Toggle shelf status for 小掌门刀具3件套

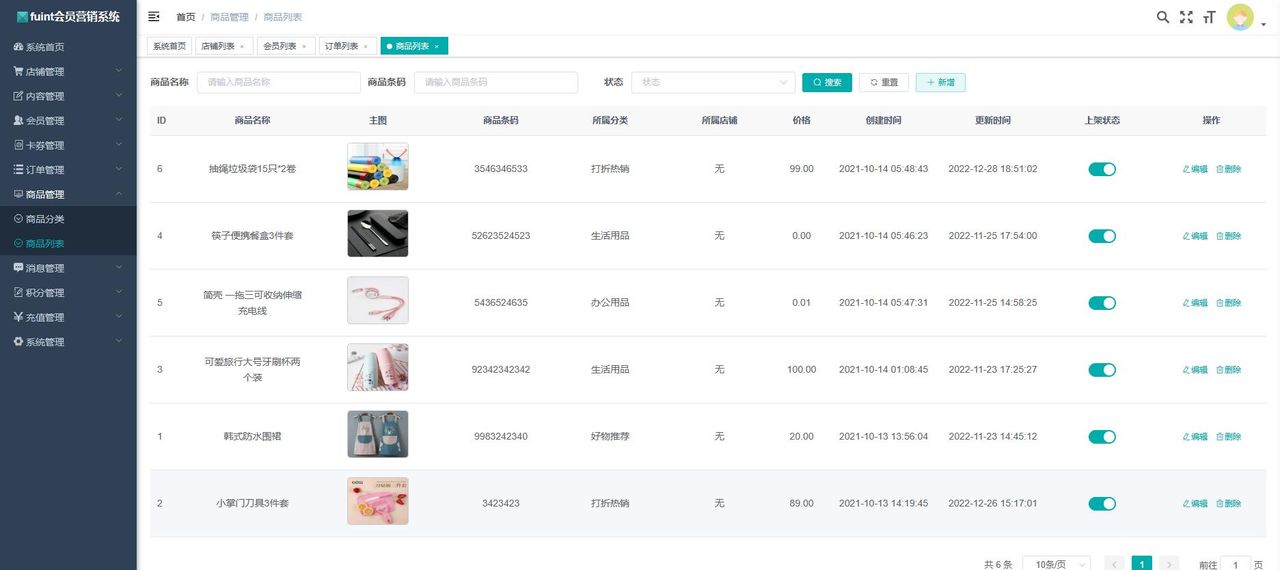pos(1102,504)
